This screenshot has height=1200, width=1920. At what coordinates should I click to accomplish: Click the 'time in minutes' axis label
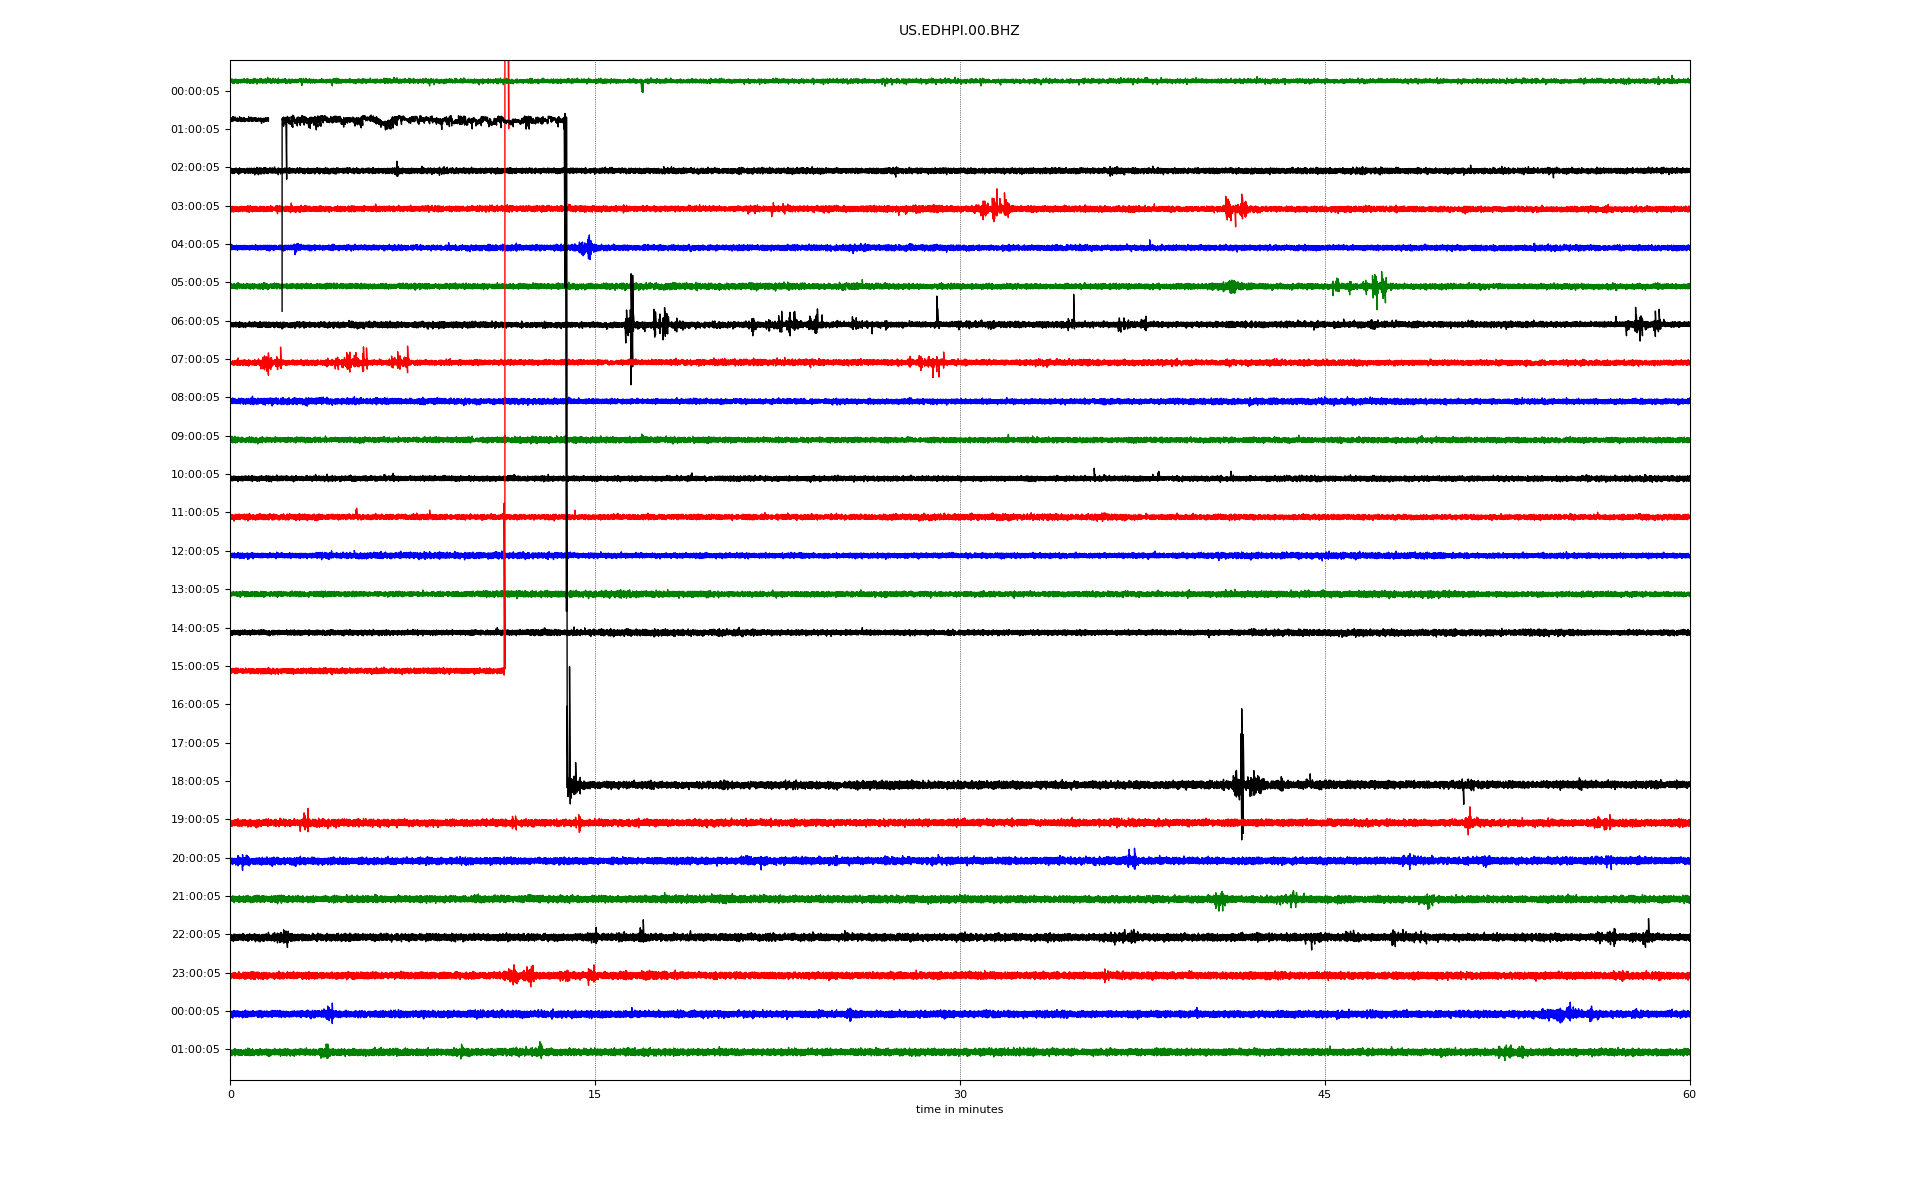pyautogui.click(x=959, y=1109)
